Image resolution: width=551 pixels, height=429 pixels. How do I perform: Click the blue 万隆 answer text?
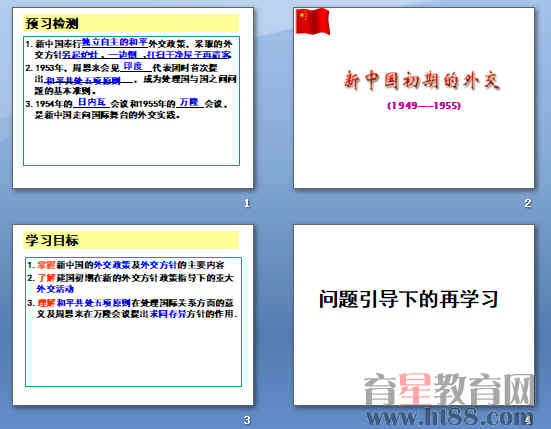tap(189, 102)
